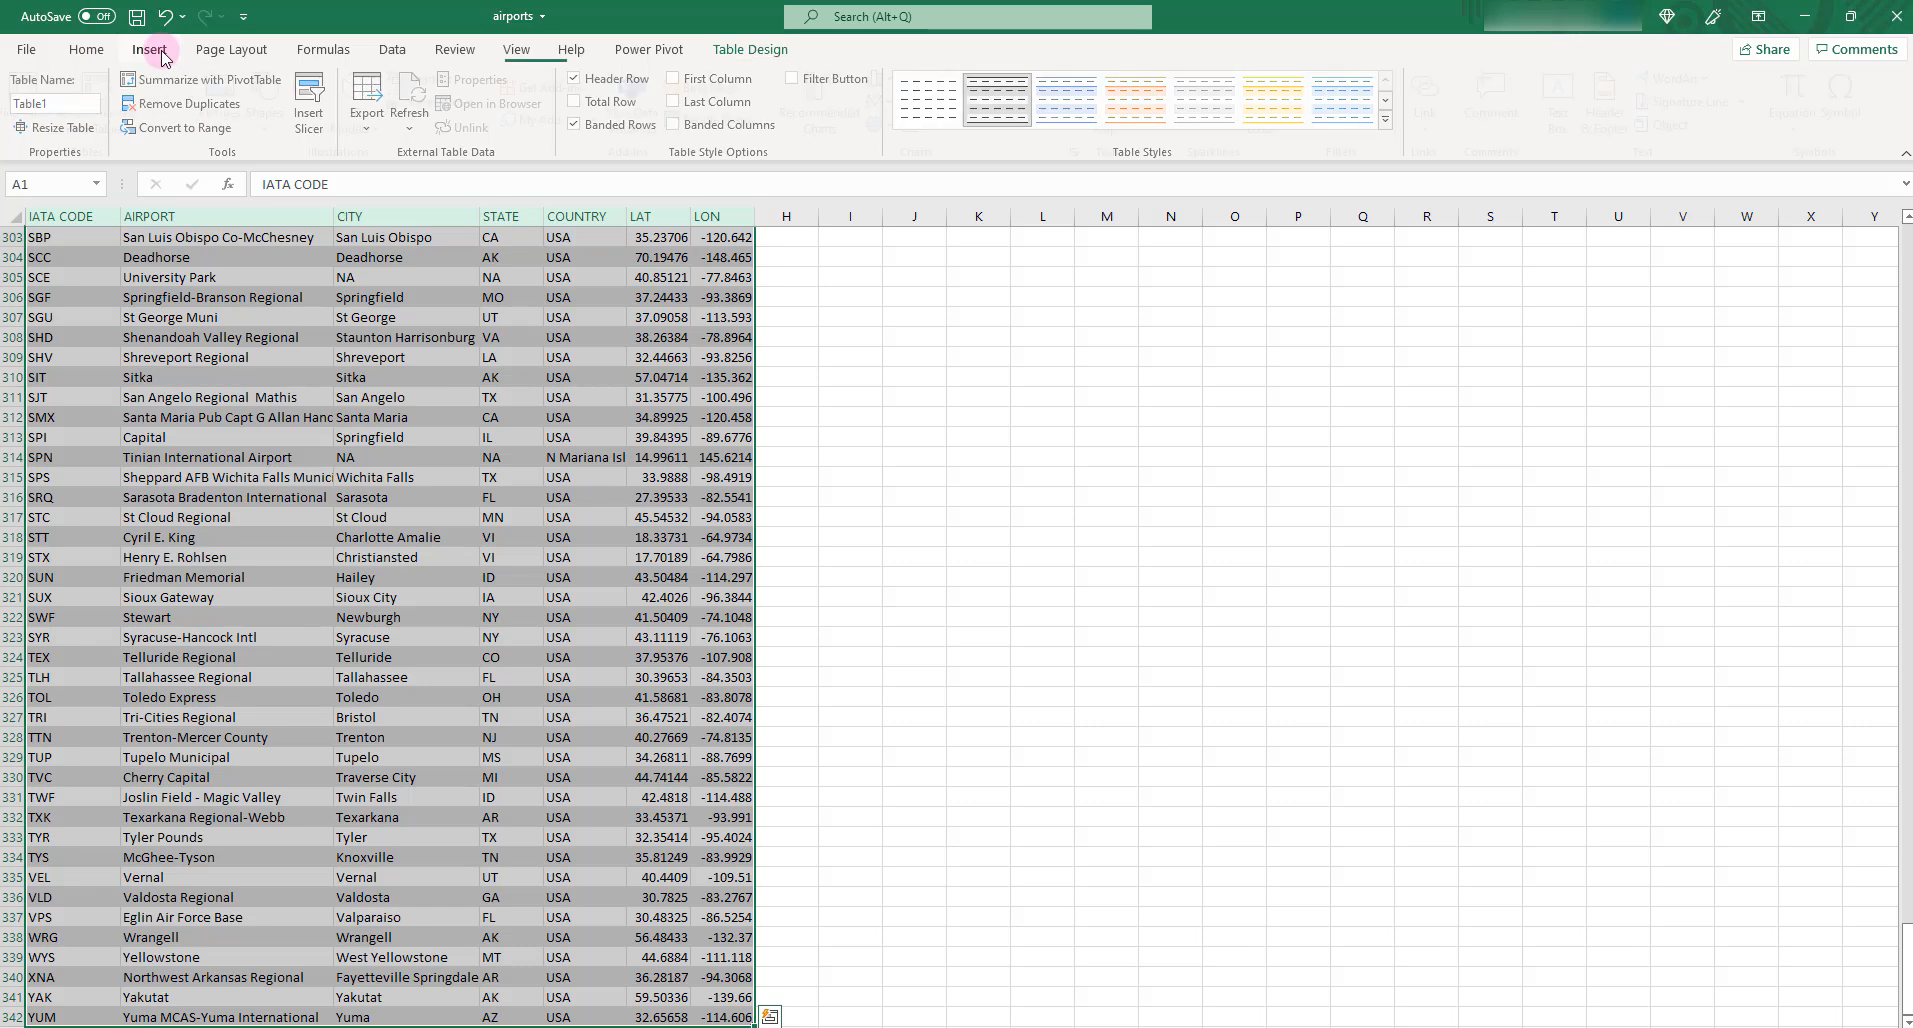This screenshot has height=1028, width=1913.
Task: Click the formula bar with IATA CODE
Action: click(x=1073, y=184)
